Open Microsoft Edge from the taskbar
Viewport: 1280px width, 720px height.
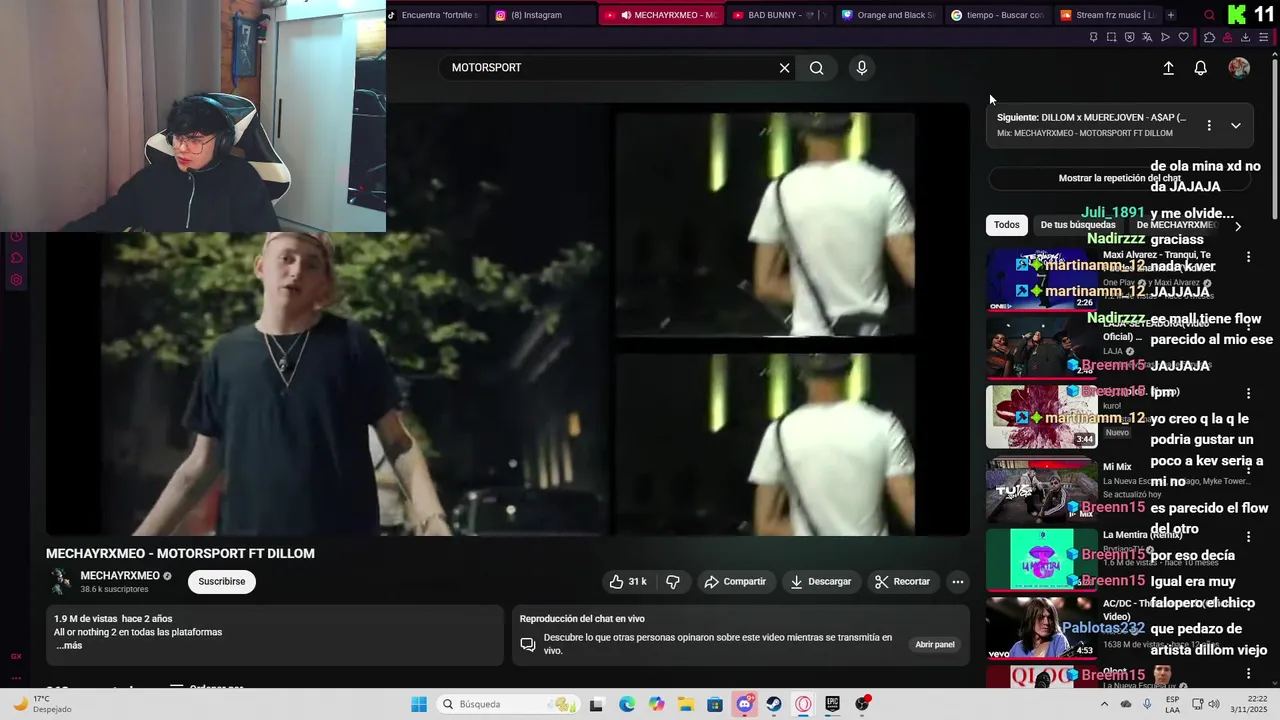point(627,704)
